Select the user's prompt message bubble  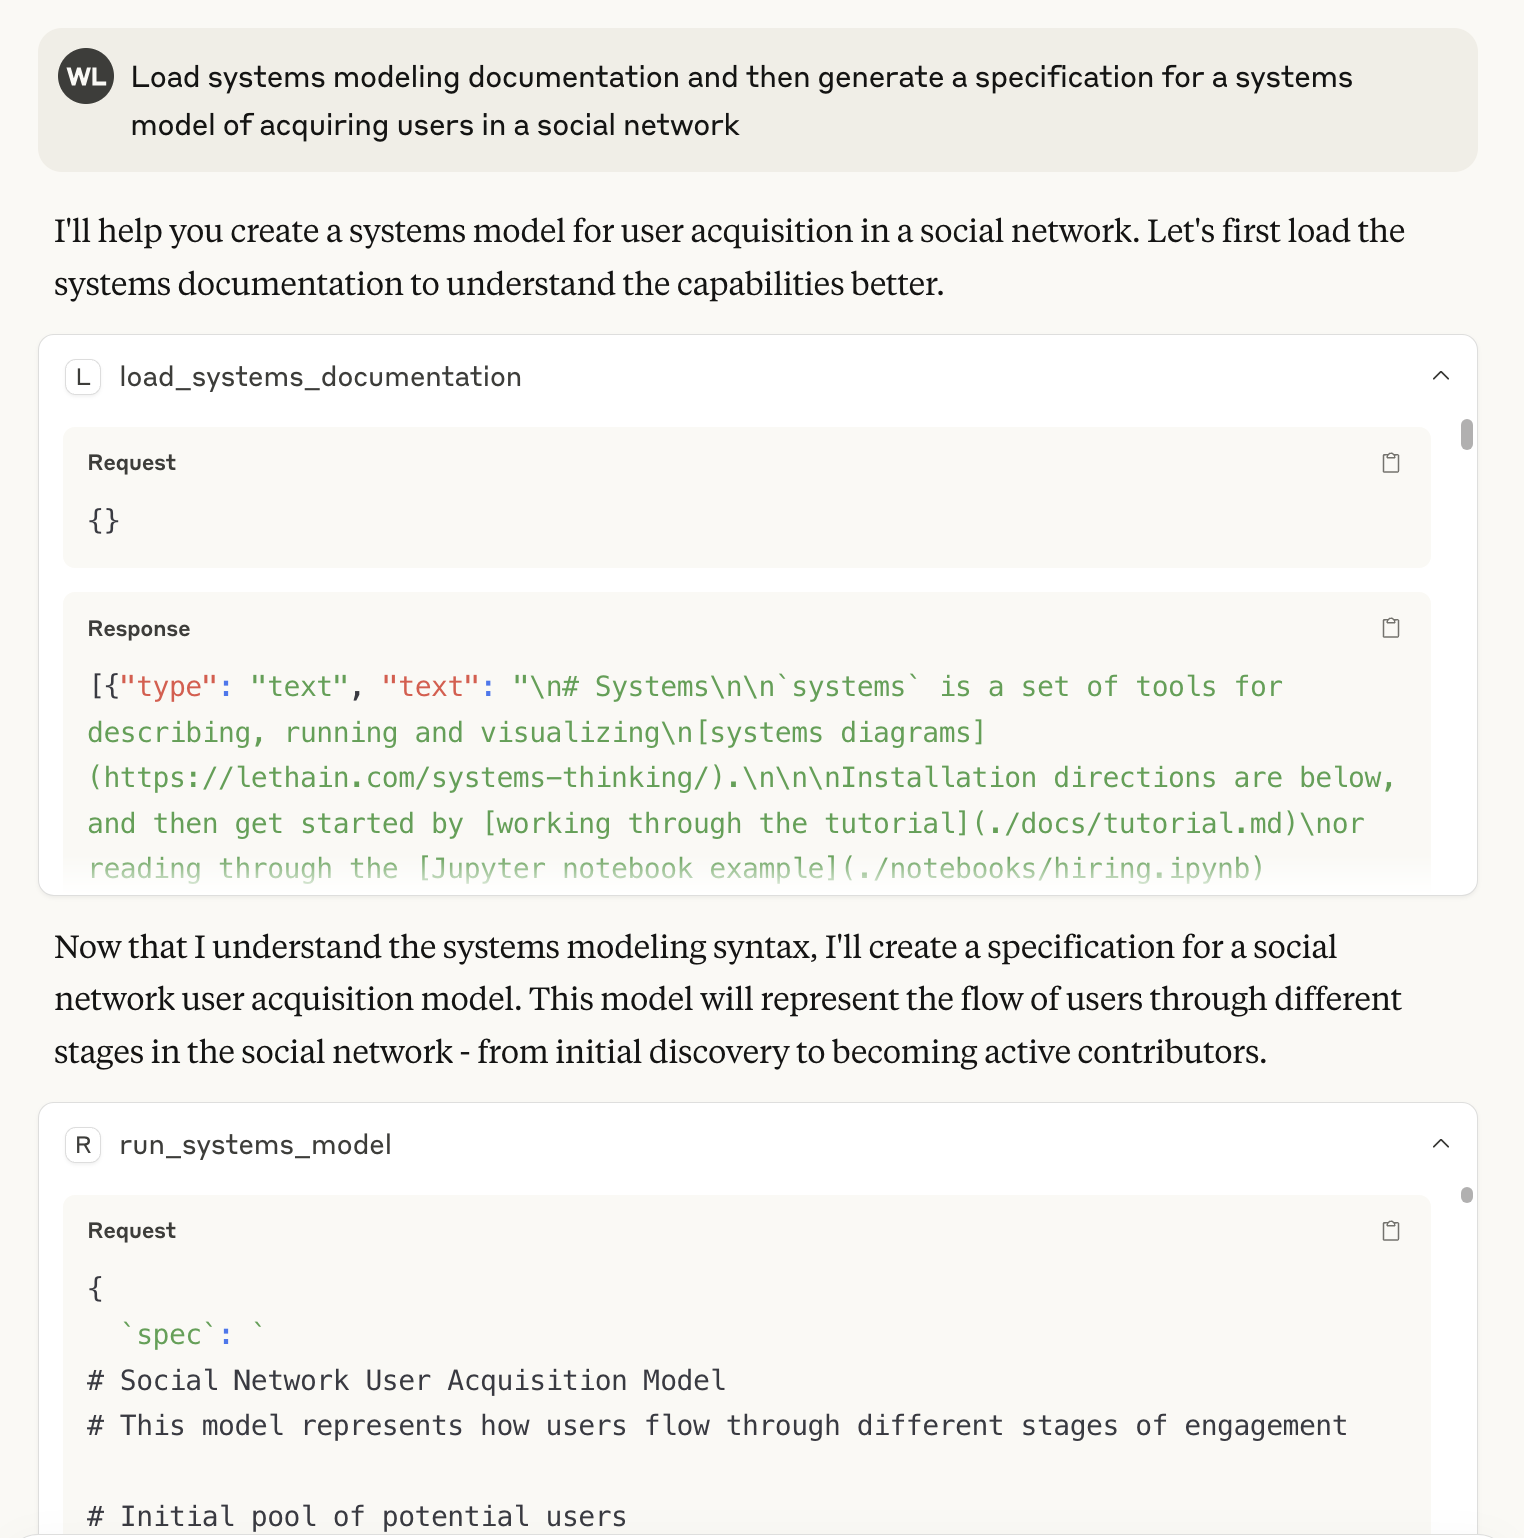(x=740, y=99)
